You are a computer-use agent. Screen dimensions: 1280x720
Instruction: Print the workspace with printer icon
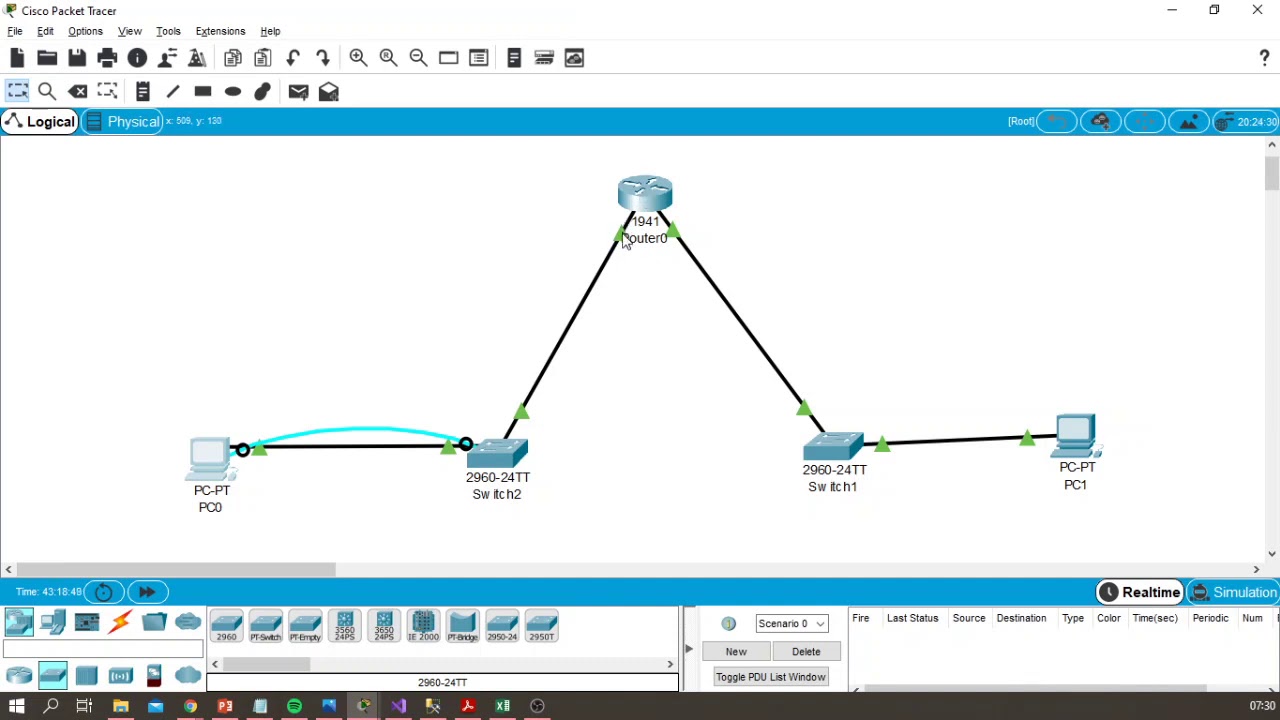[x=107, y=58]
